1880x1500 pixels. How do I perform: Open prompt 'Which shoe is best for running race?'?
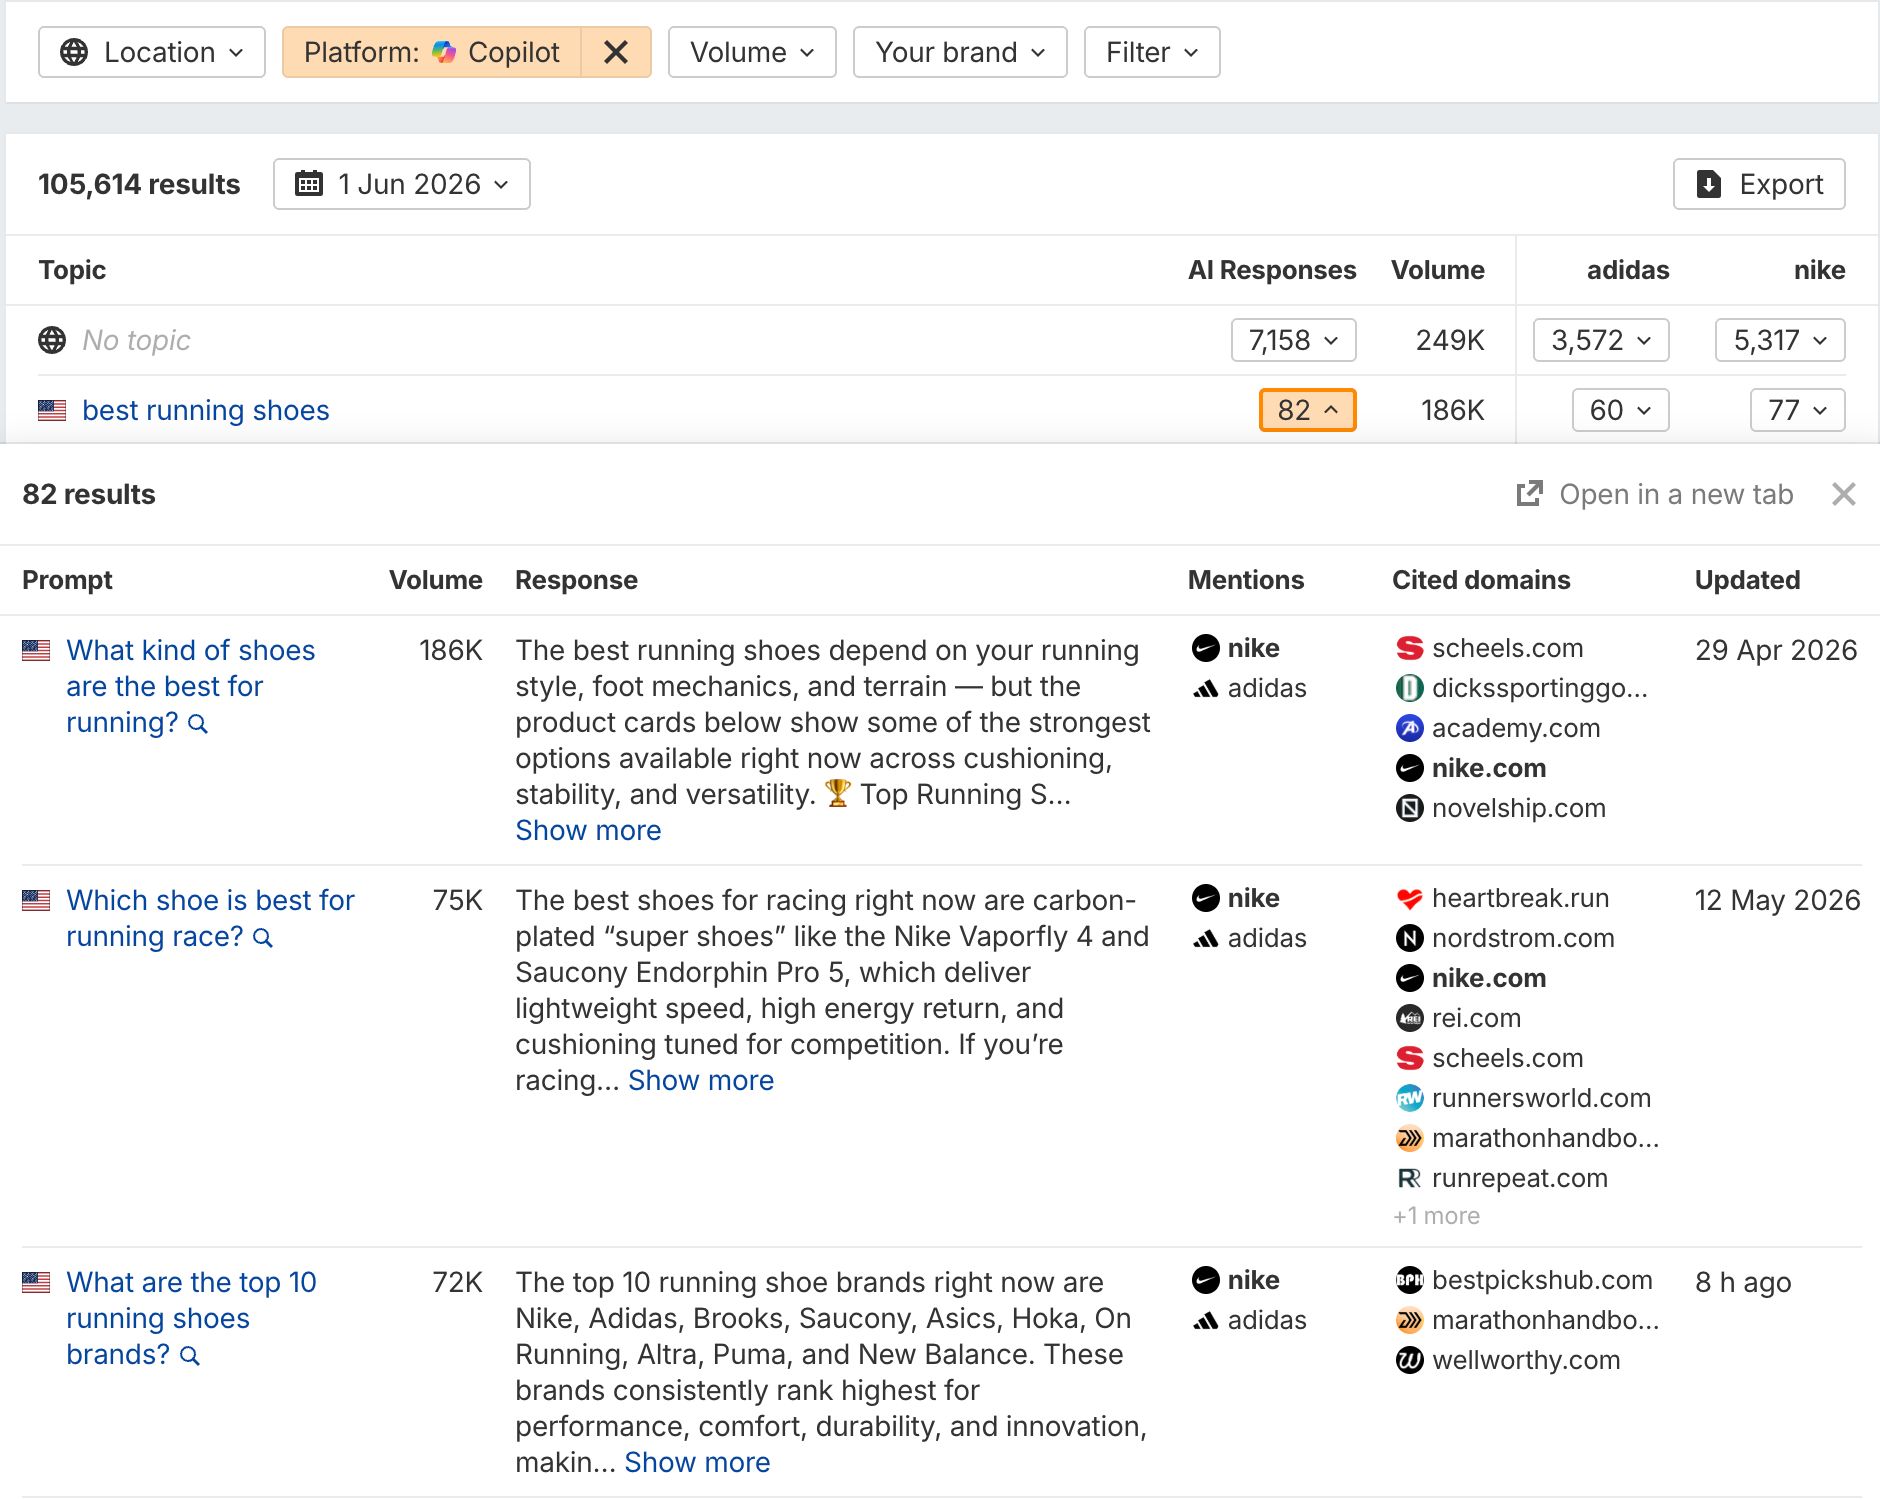pos(210,918)
